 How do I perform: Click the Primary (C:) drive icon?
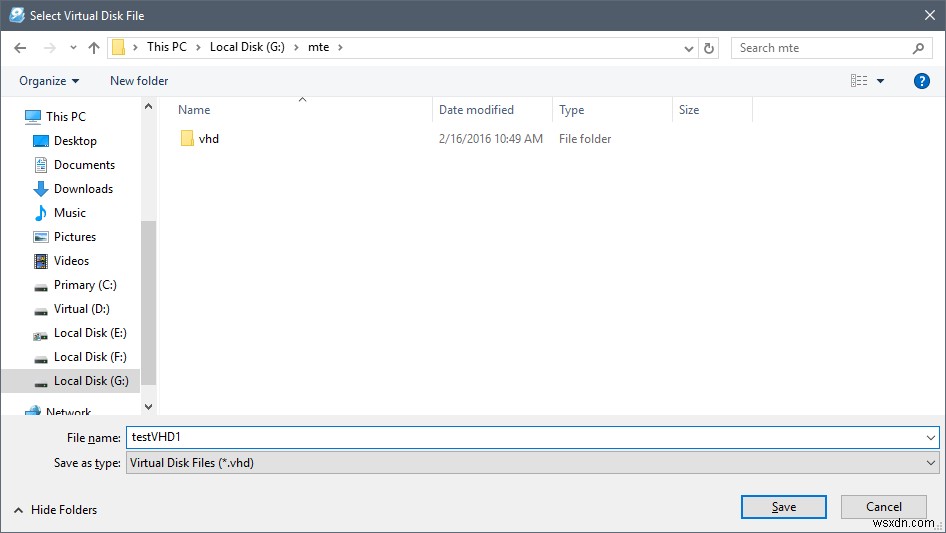40,288
